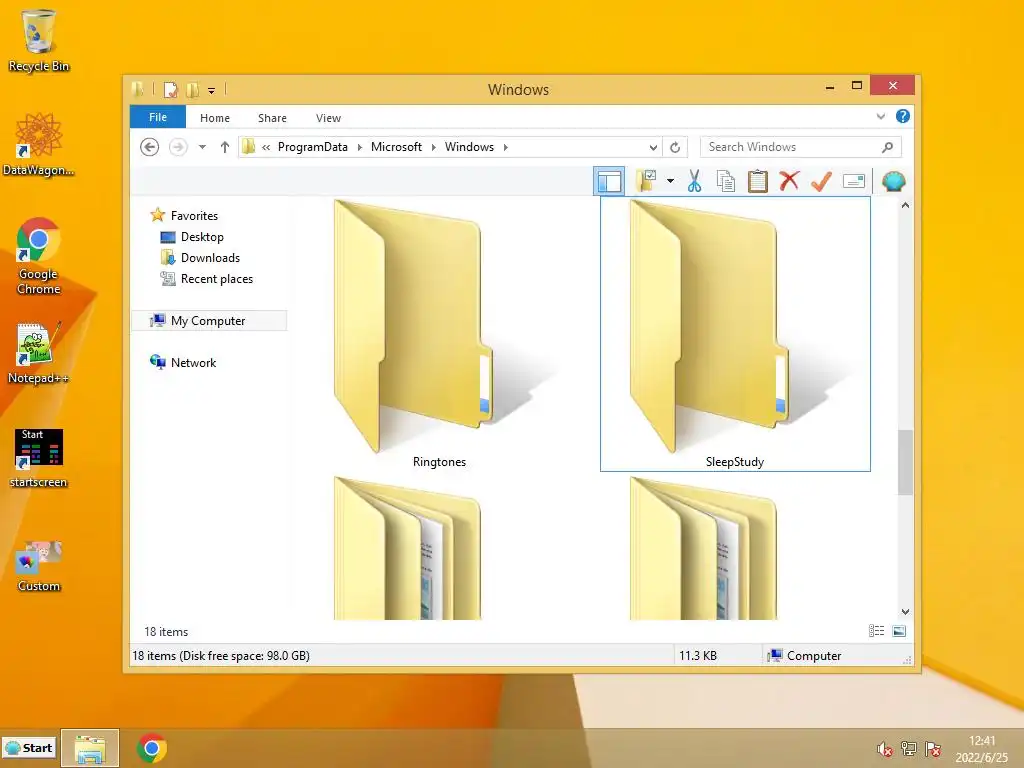Click the search magnifier icon
Viewport: 1024px width, 768px height.
[887, 148]
